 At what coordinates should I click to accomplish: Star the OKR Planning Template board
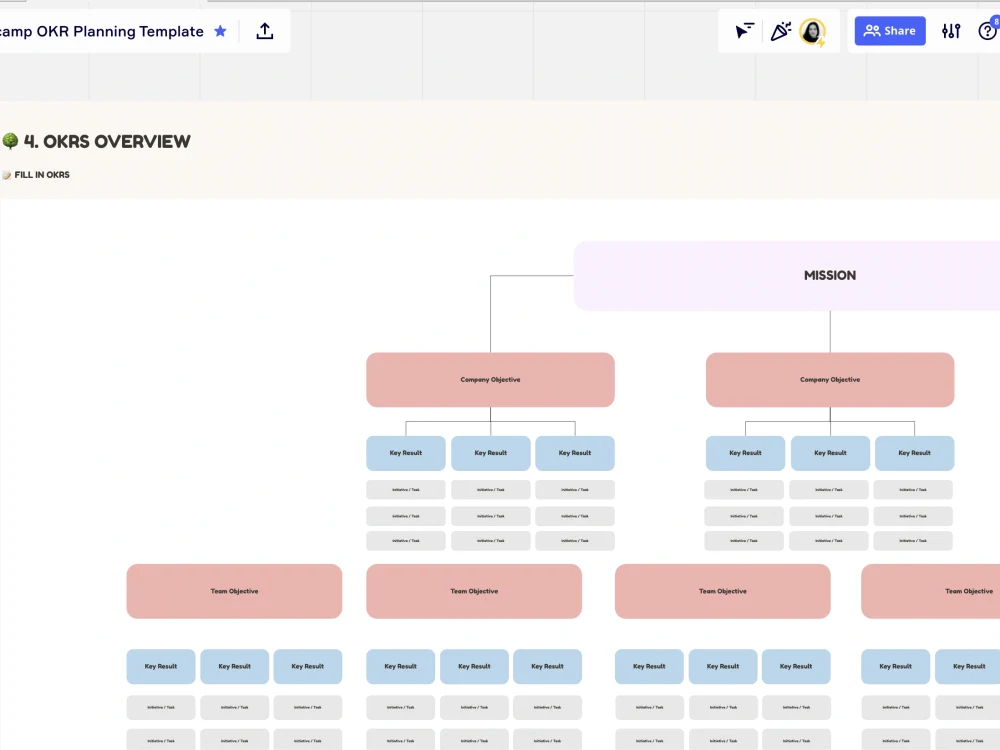pos(220,31)
